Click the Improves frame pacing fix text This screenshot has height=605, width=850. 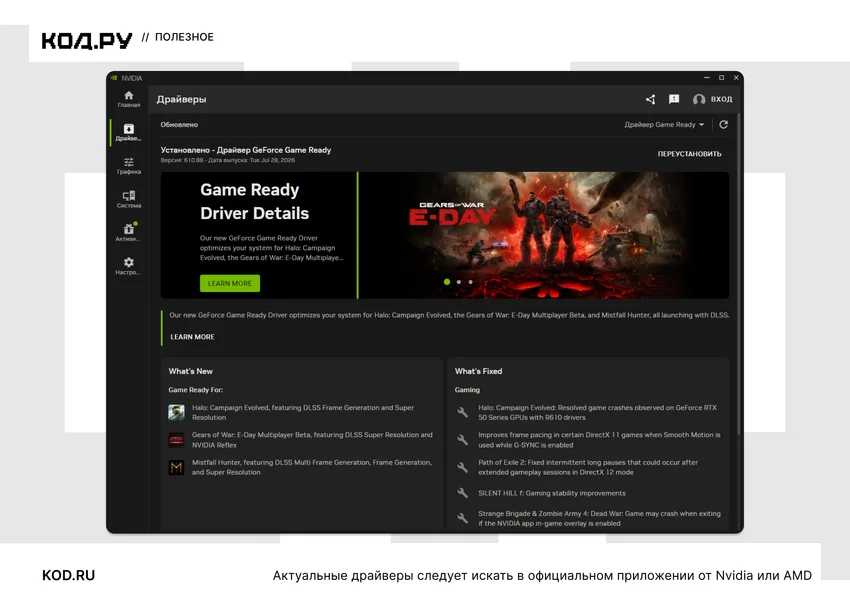(x=599, y=440)
